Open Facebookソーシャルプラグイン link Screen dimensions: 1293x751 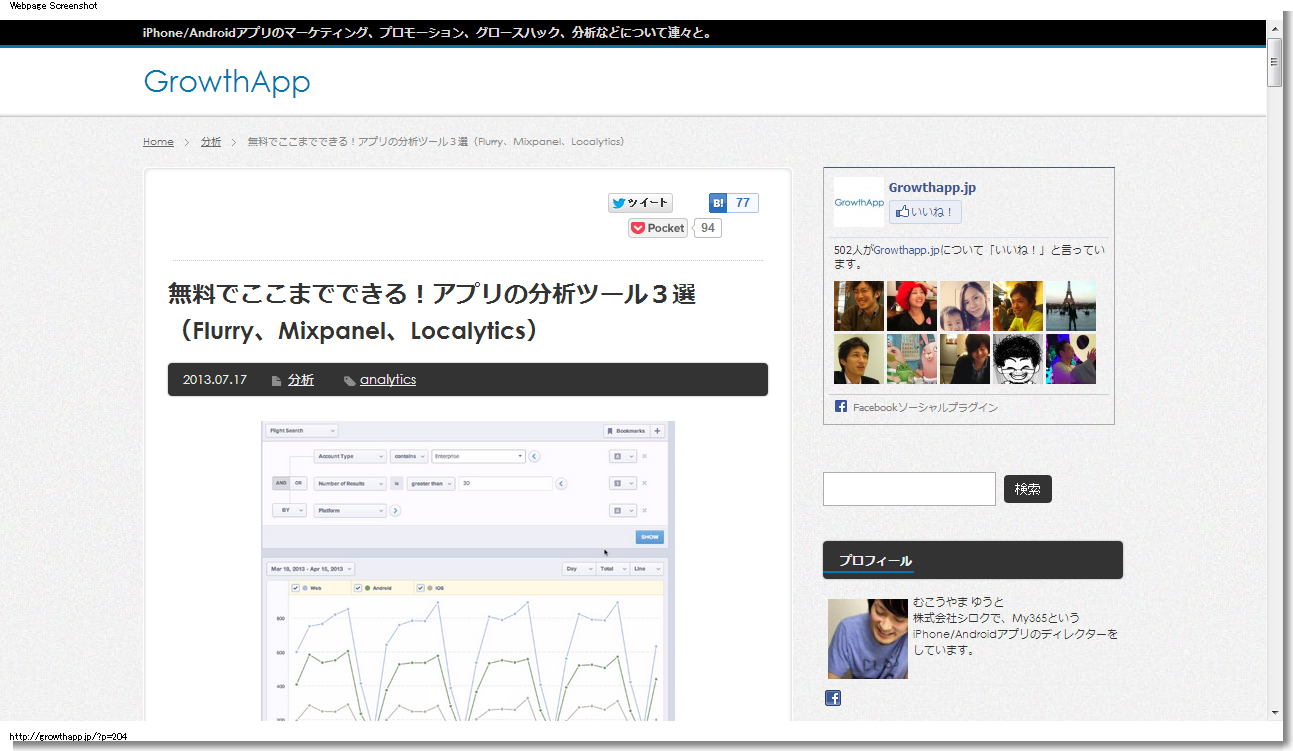[x=925, y=408]
